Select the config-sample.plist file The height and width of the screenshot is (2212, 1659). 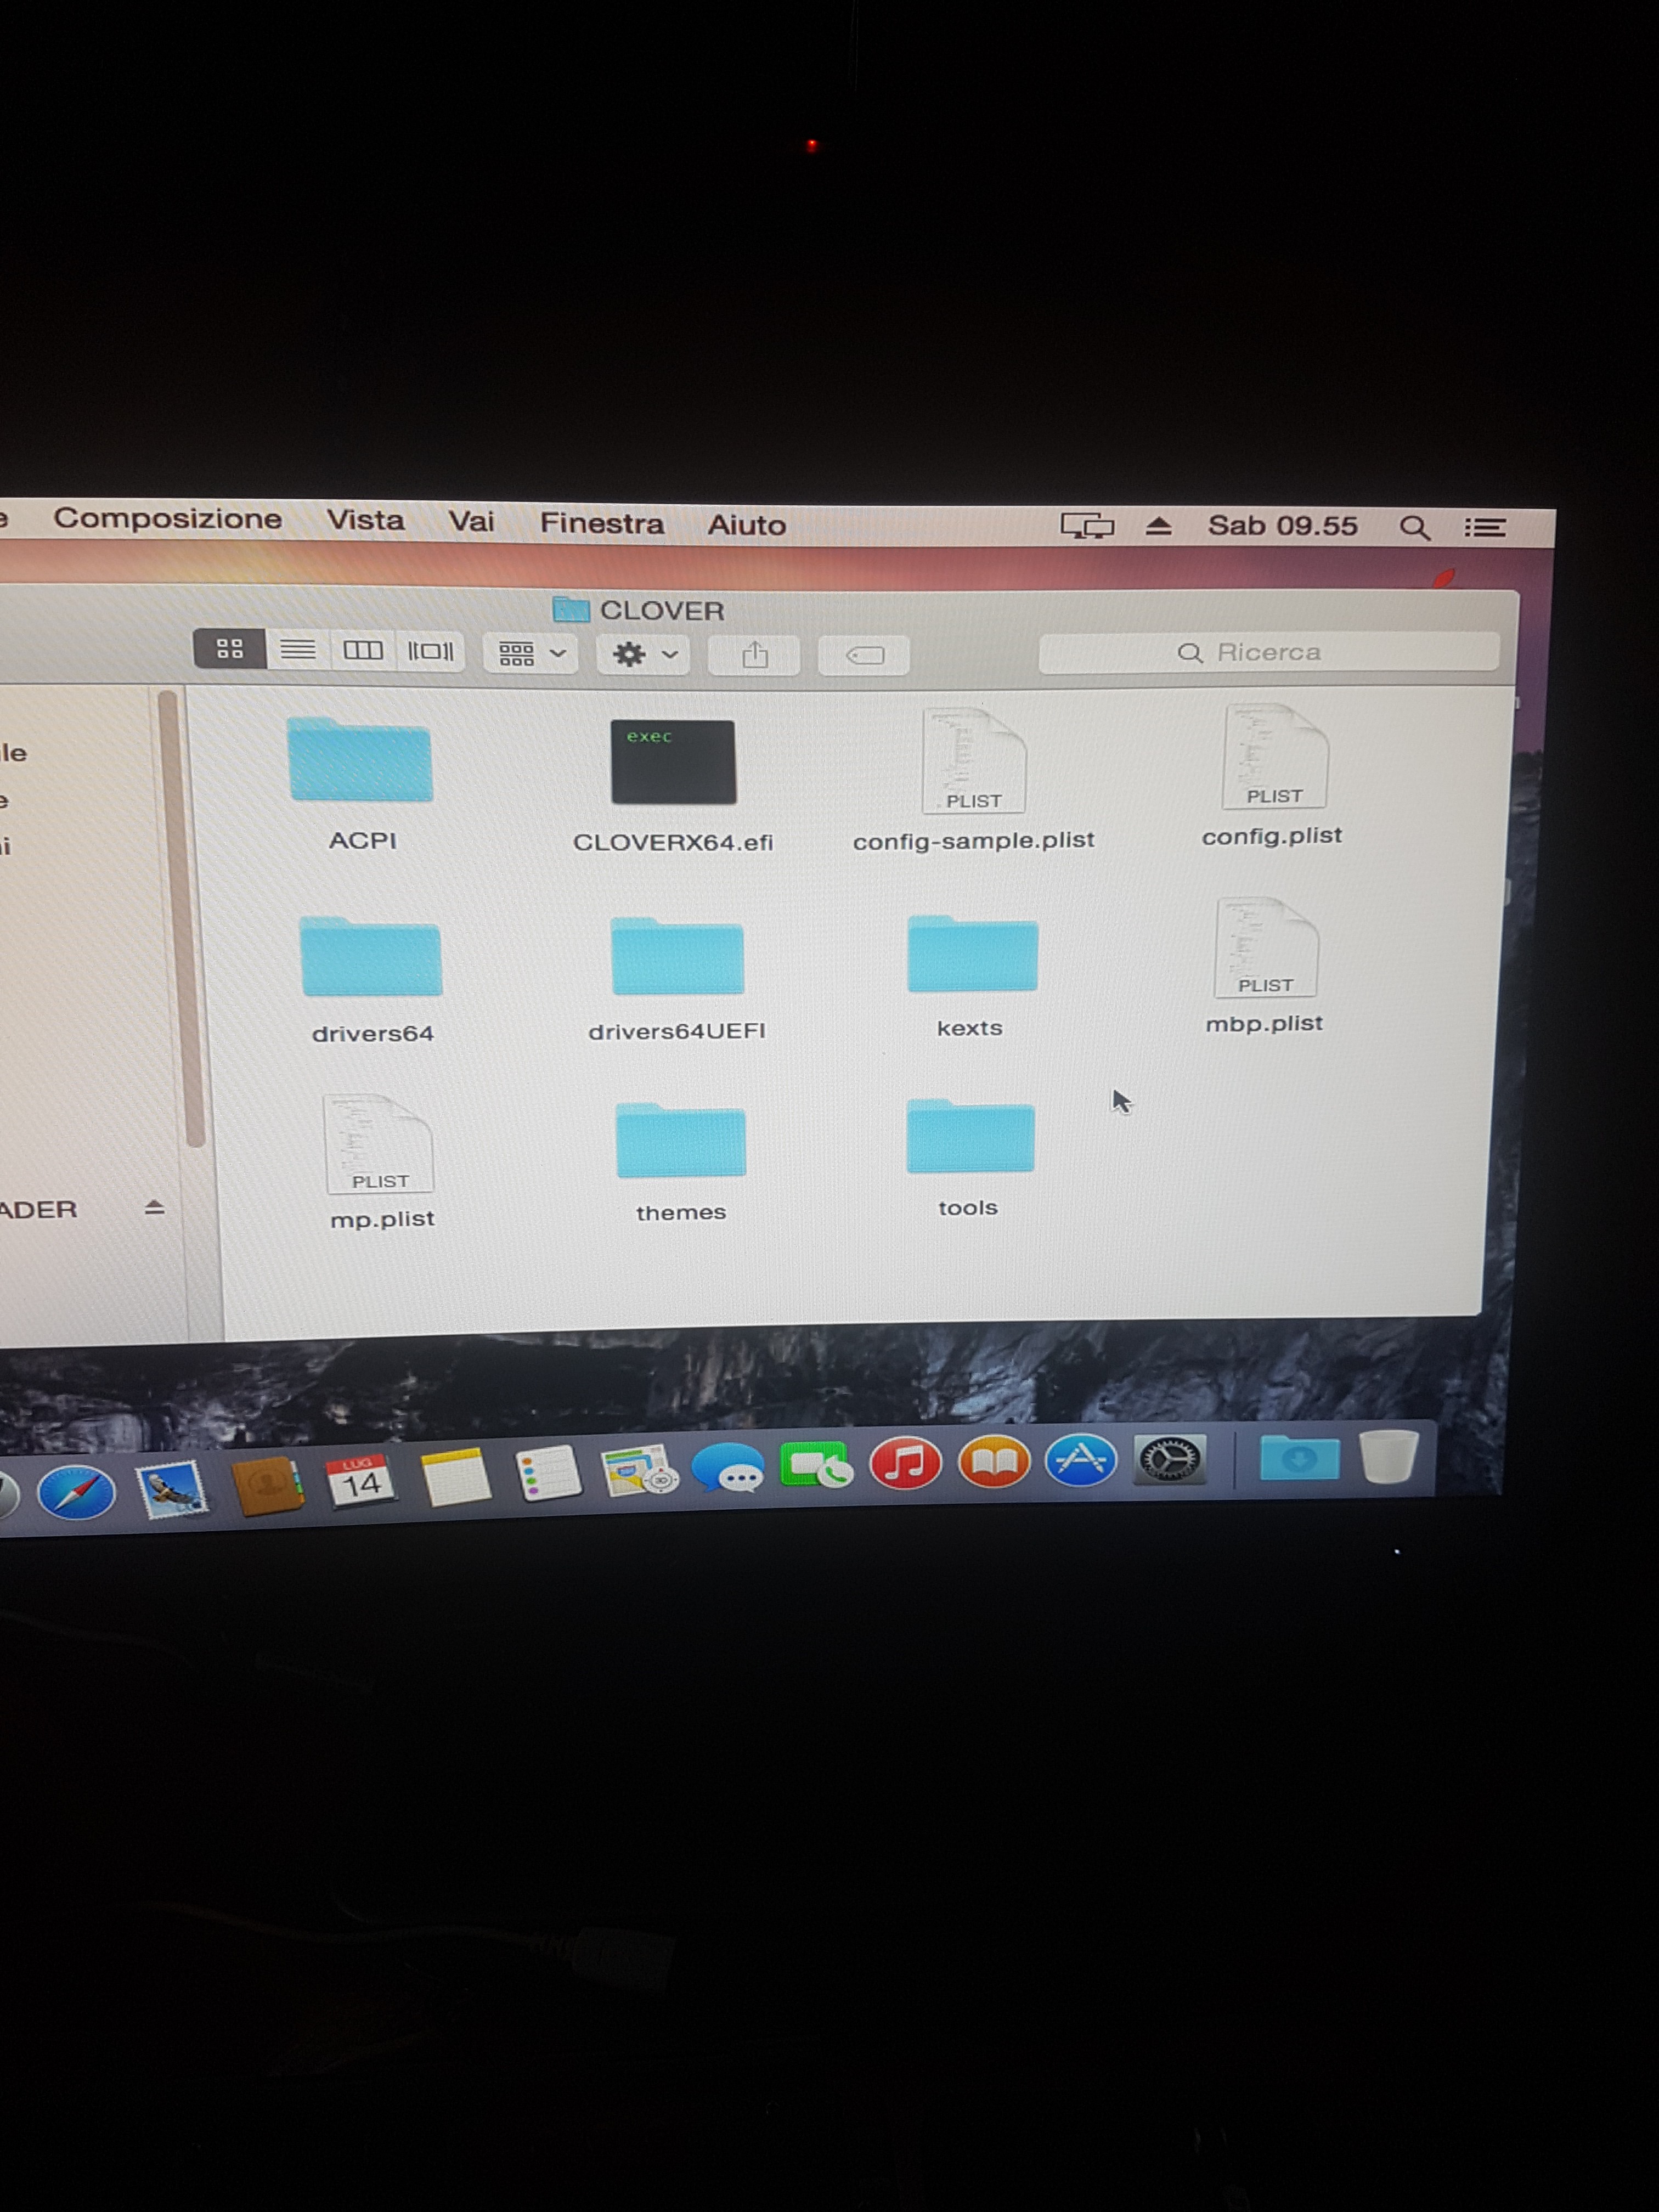973,761
